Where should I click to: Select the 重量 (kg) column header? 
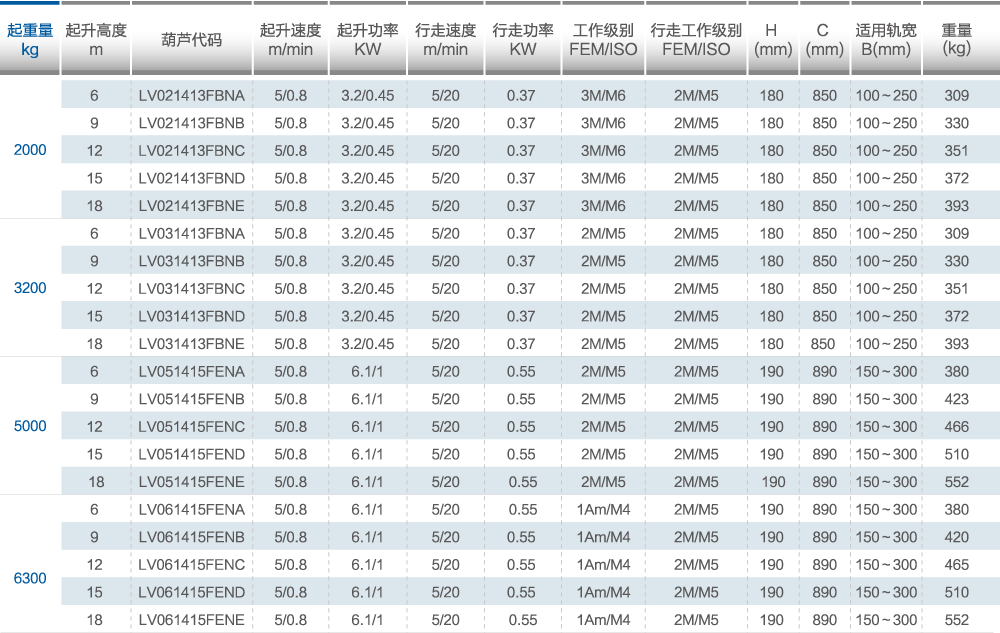956,40
